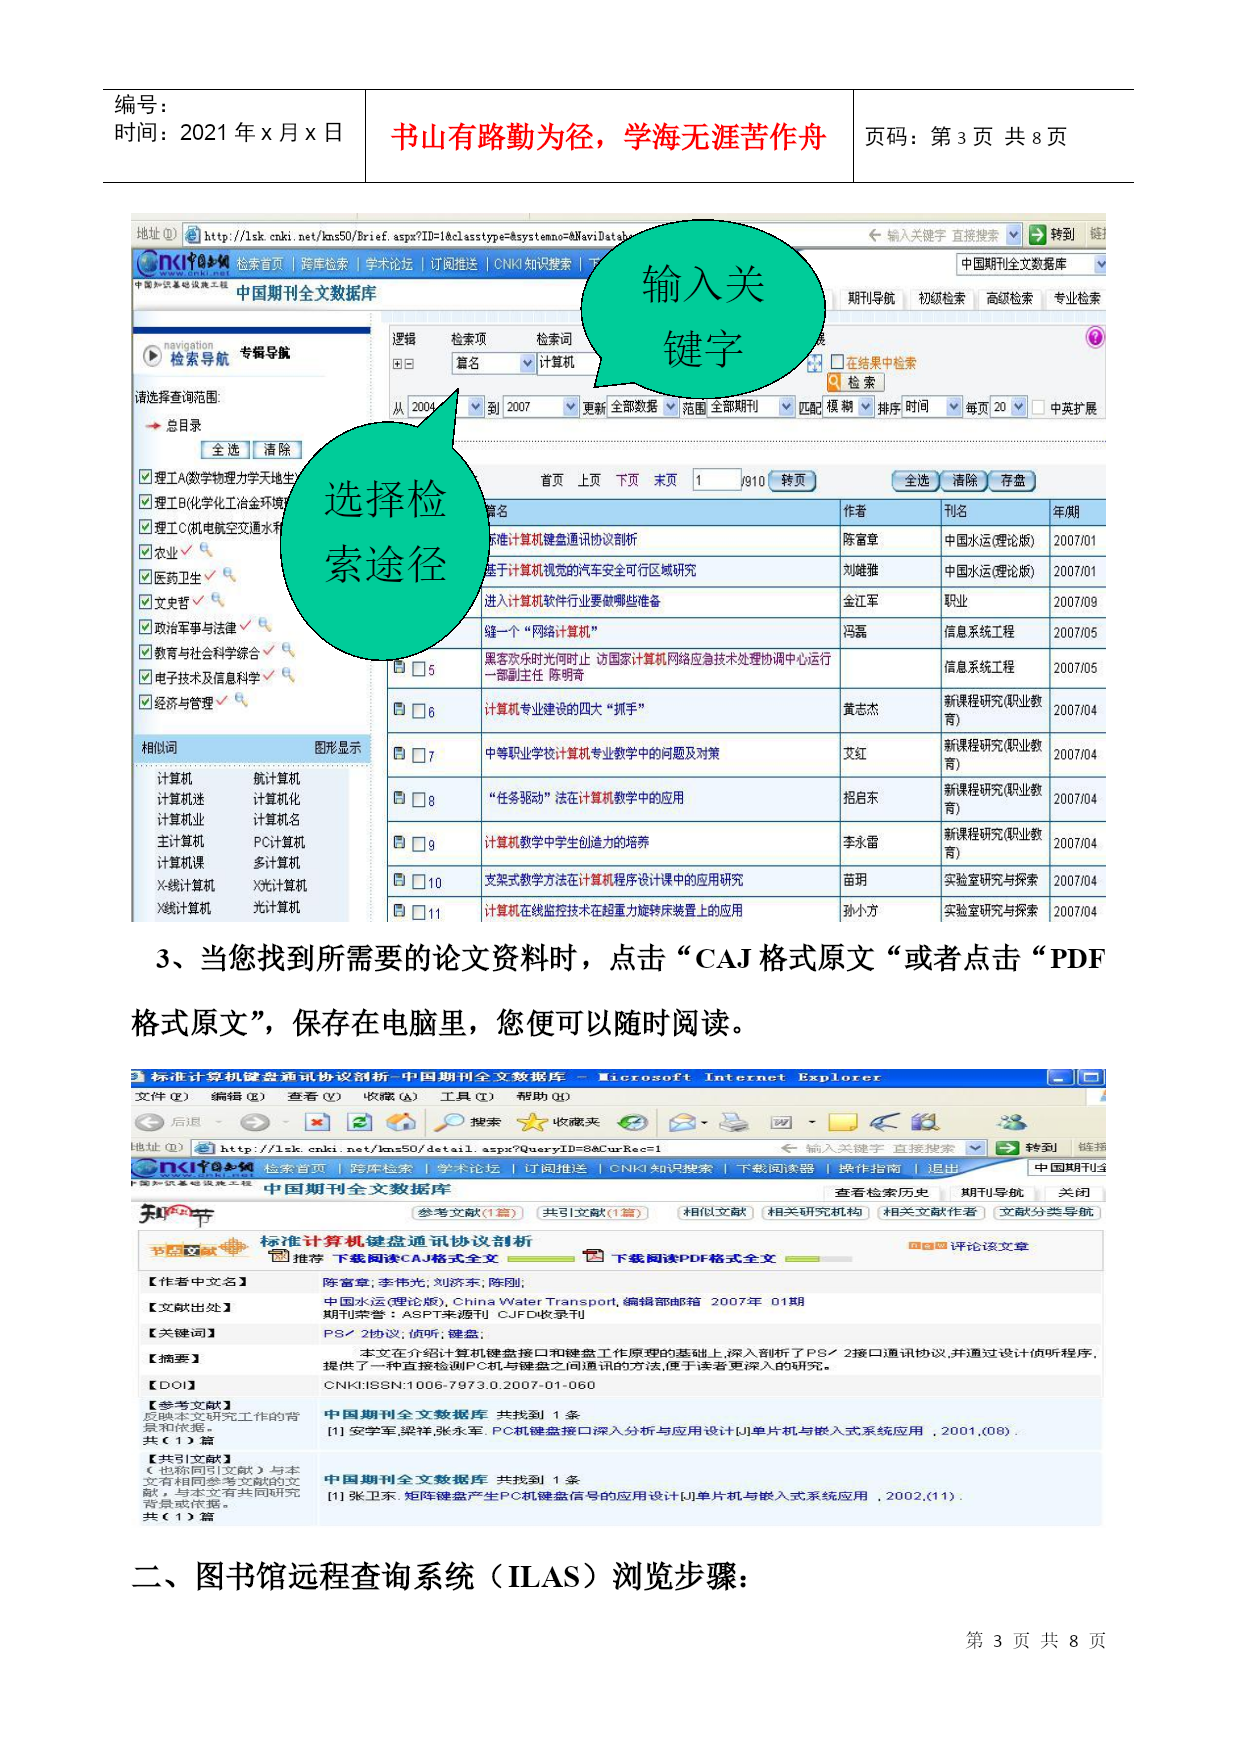Click the purple help question mark icon
Viewport: 1241px width, 1754px height.
(x=1095, y=337)
